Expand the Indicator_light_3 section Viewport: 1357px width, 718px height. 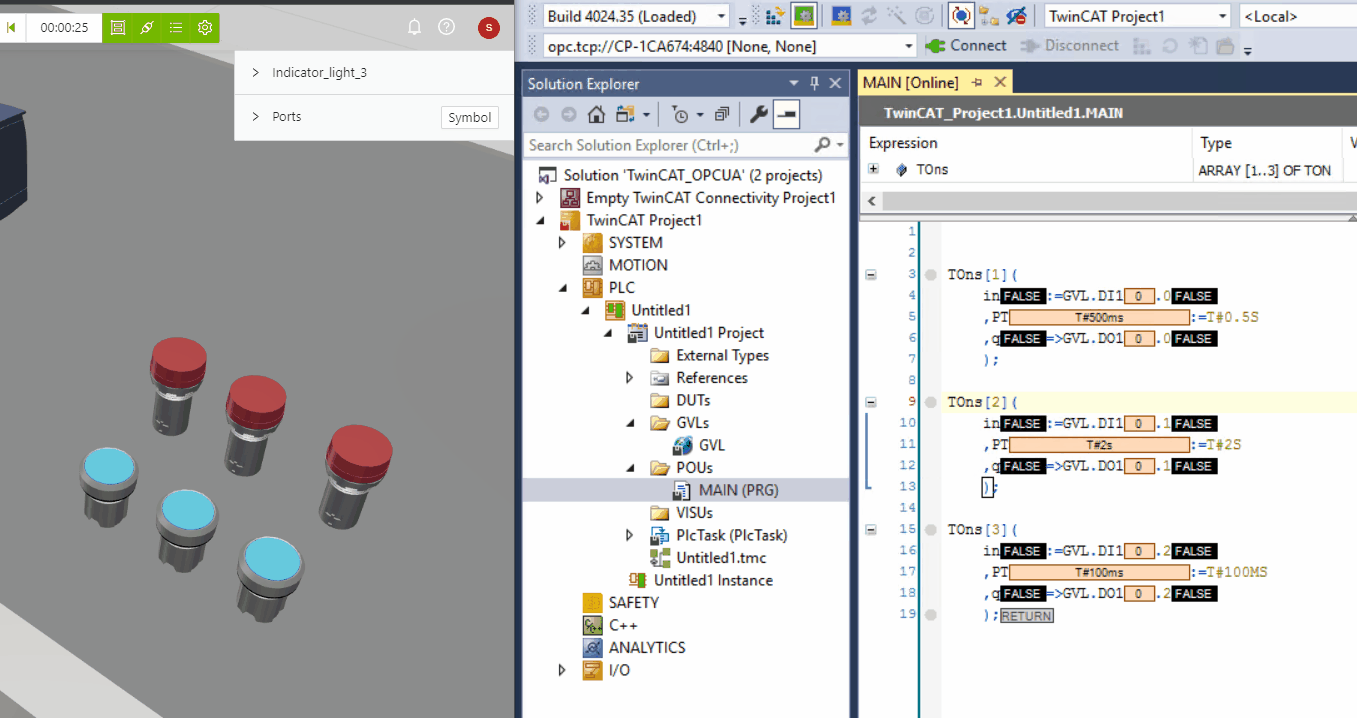pyautogui.click(x=256, y=73)
